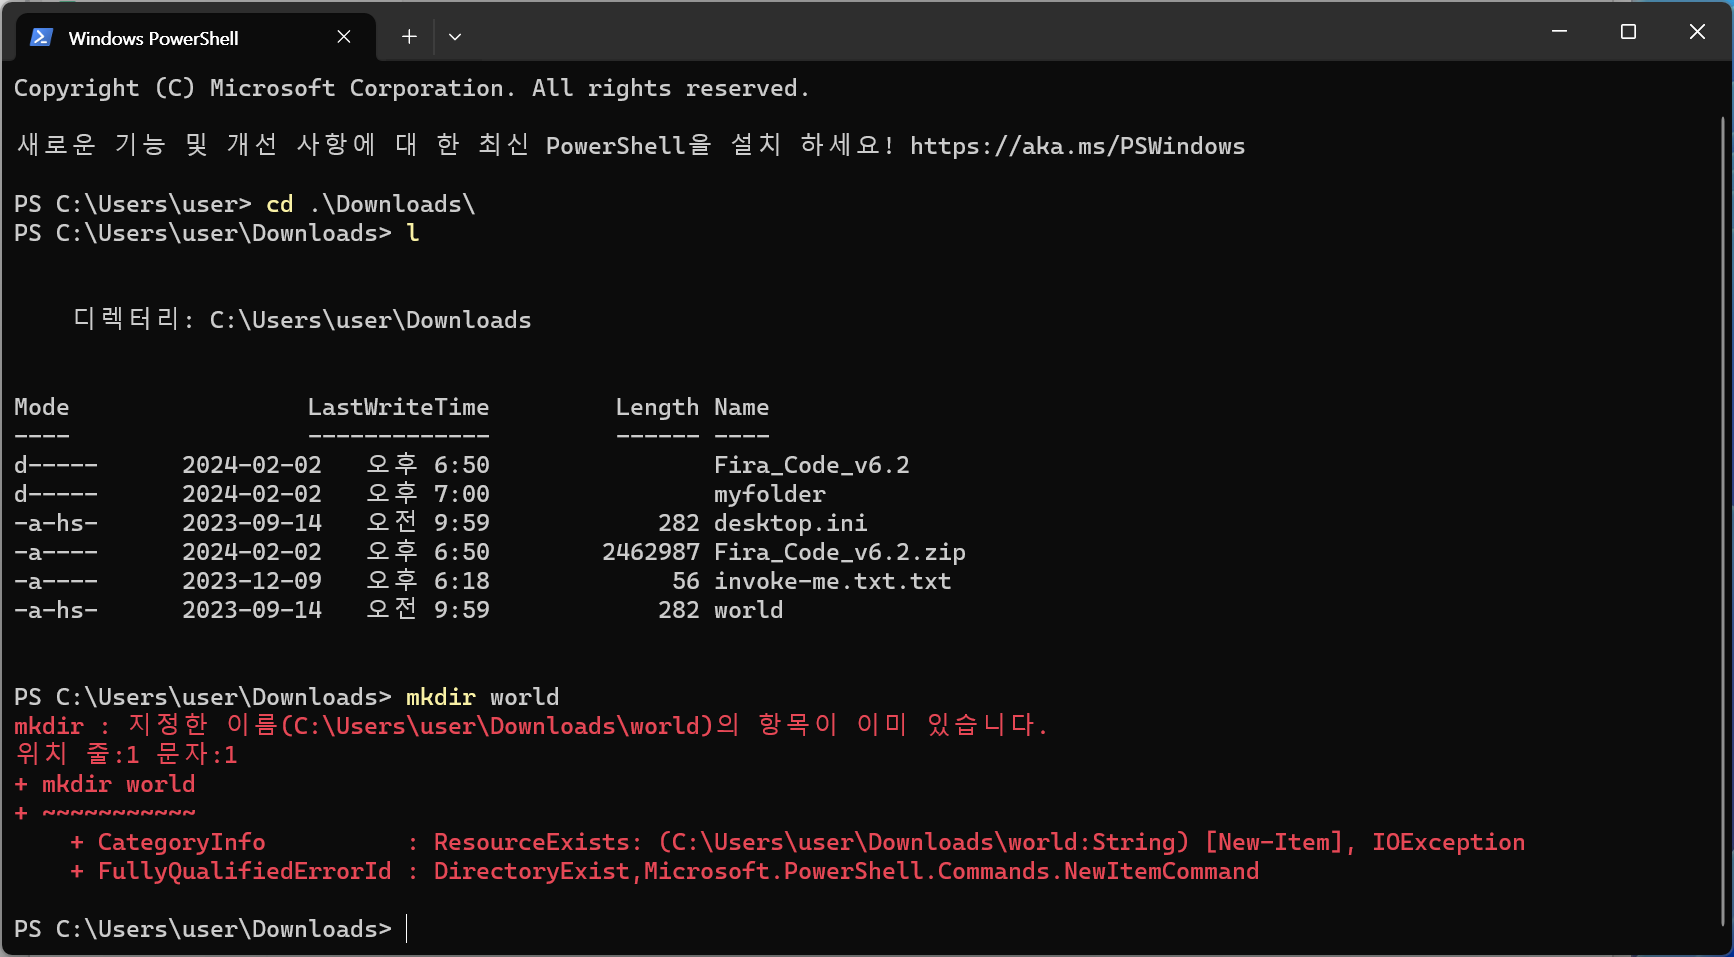Click the Length column header
Viewport: 1734px width, 957px height.
[657, 407]
